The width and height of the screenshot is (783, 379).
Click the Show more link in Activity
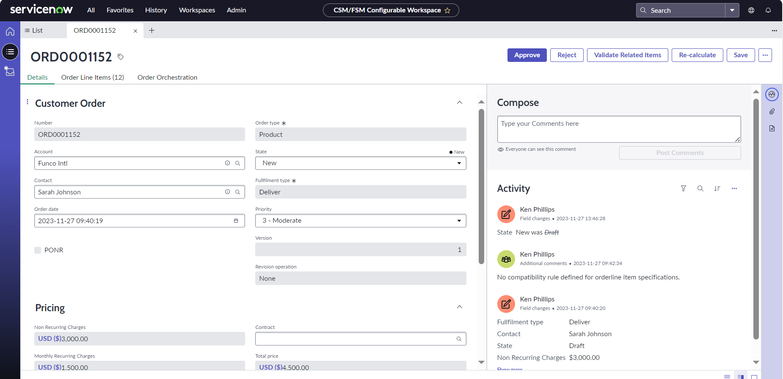pos(509,370)
